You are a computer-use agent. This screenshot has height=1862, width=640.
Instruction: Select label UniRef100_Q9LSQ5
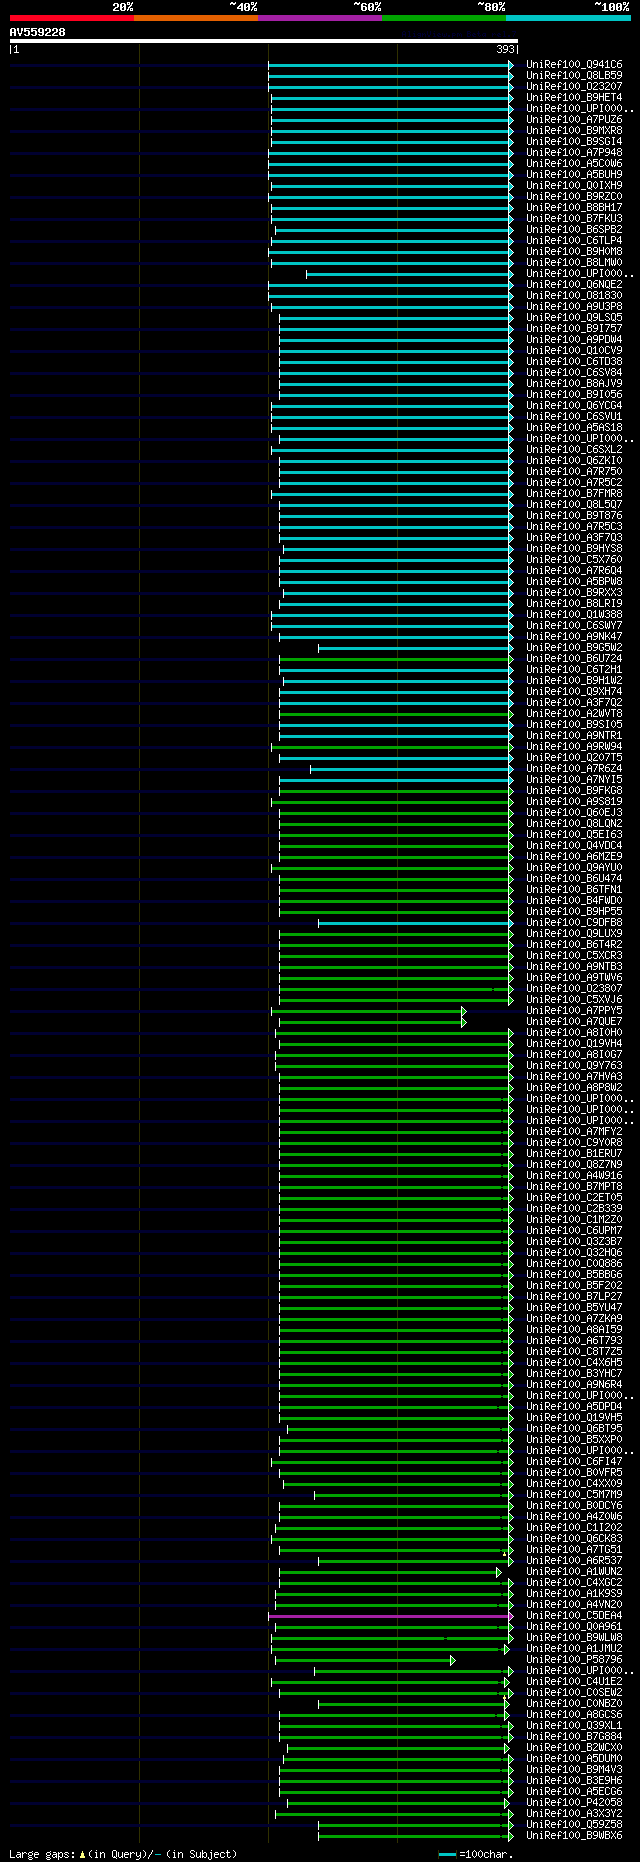pyautogui.click(x=574, y=318)
